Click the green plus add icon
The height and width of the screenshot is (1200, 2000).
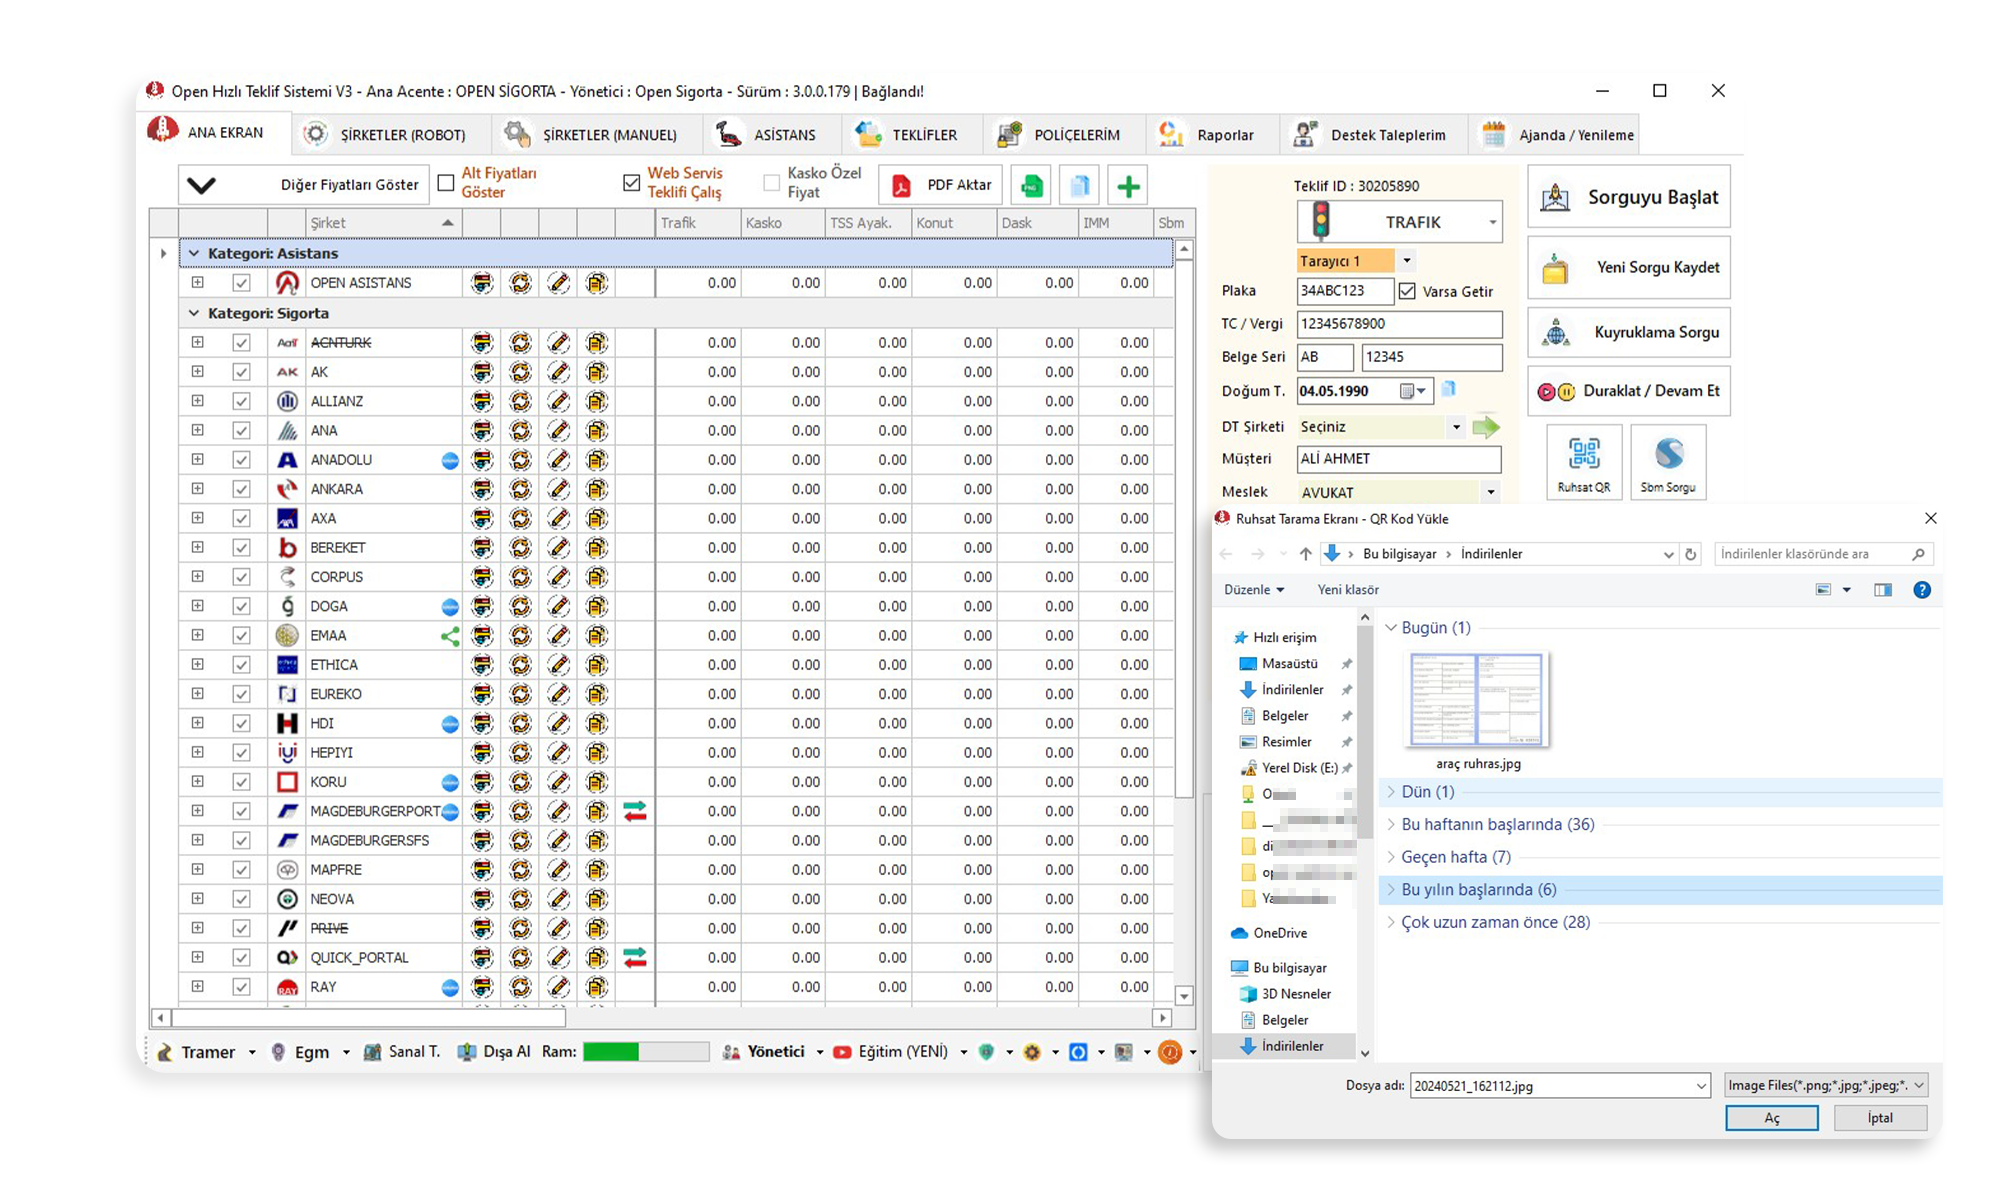click(1128, 186)
